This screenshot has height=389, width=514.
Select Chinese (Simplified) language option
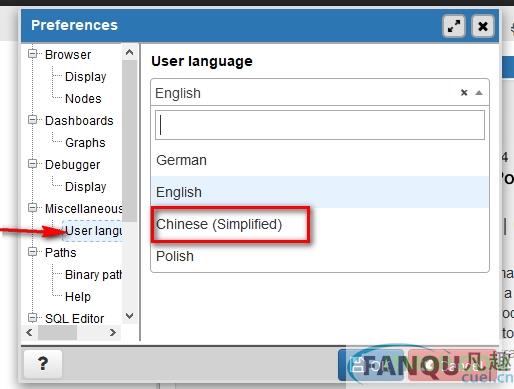tap(219, 224)
